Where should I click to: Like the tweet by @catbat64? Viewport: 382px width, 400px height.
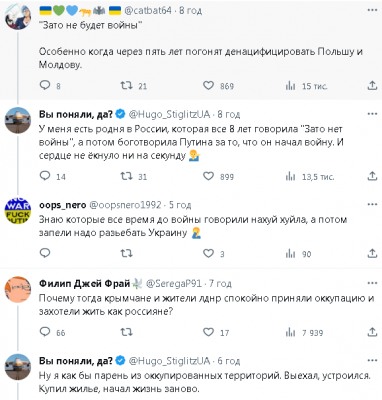click(x=208, y=86)
